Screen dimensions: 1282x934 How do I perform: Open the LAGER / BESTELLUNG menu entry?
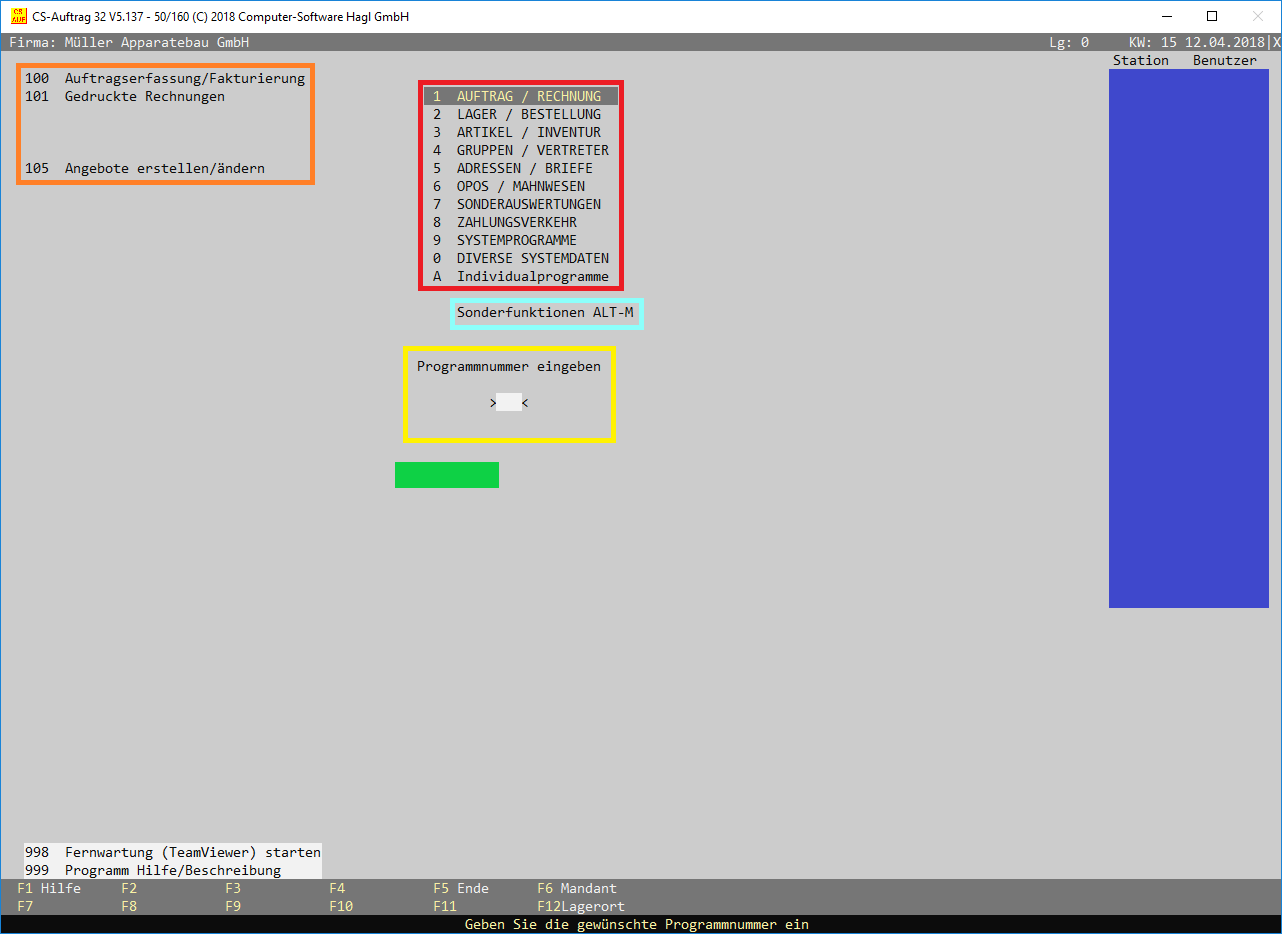coord(520,114)
